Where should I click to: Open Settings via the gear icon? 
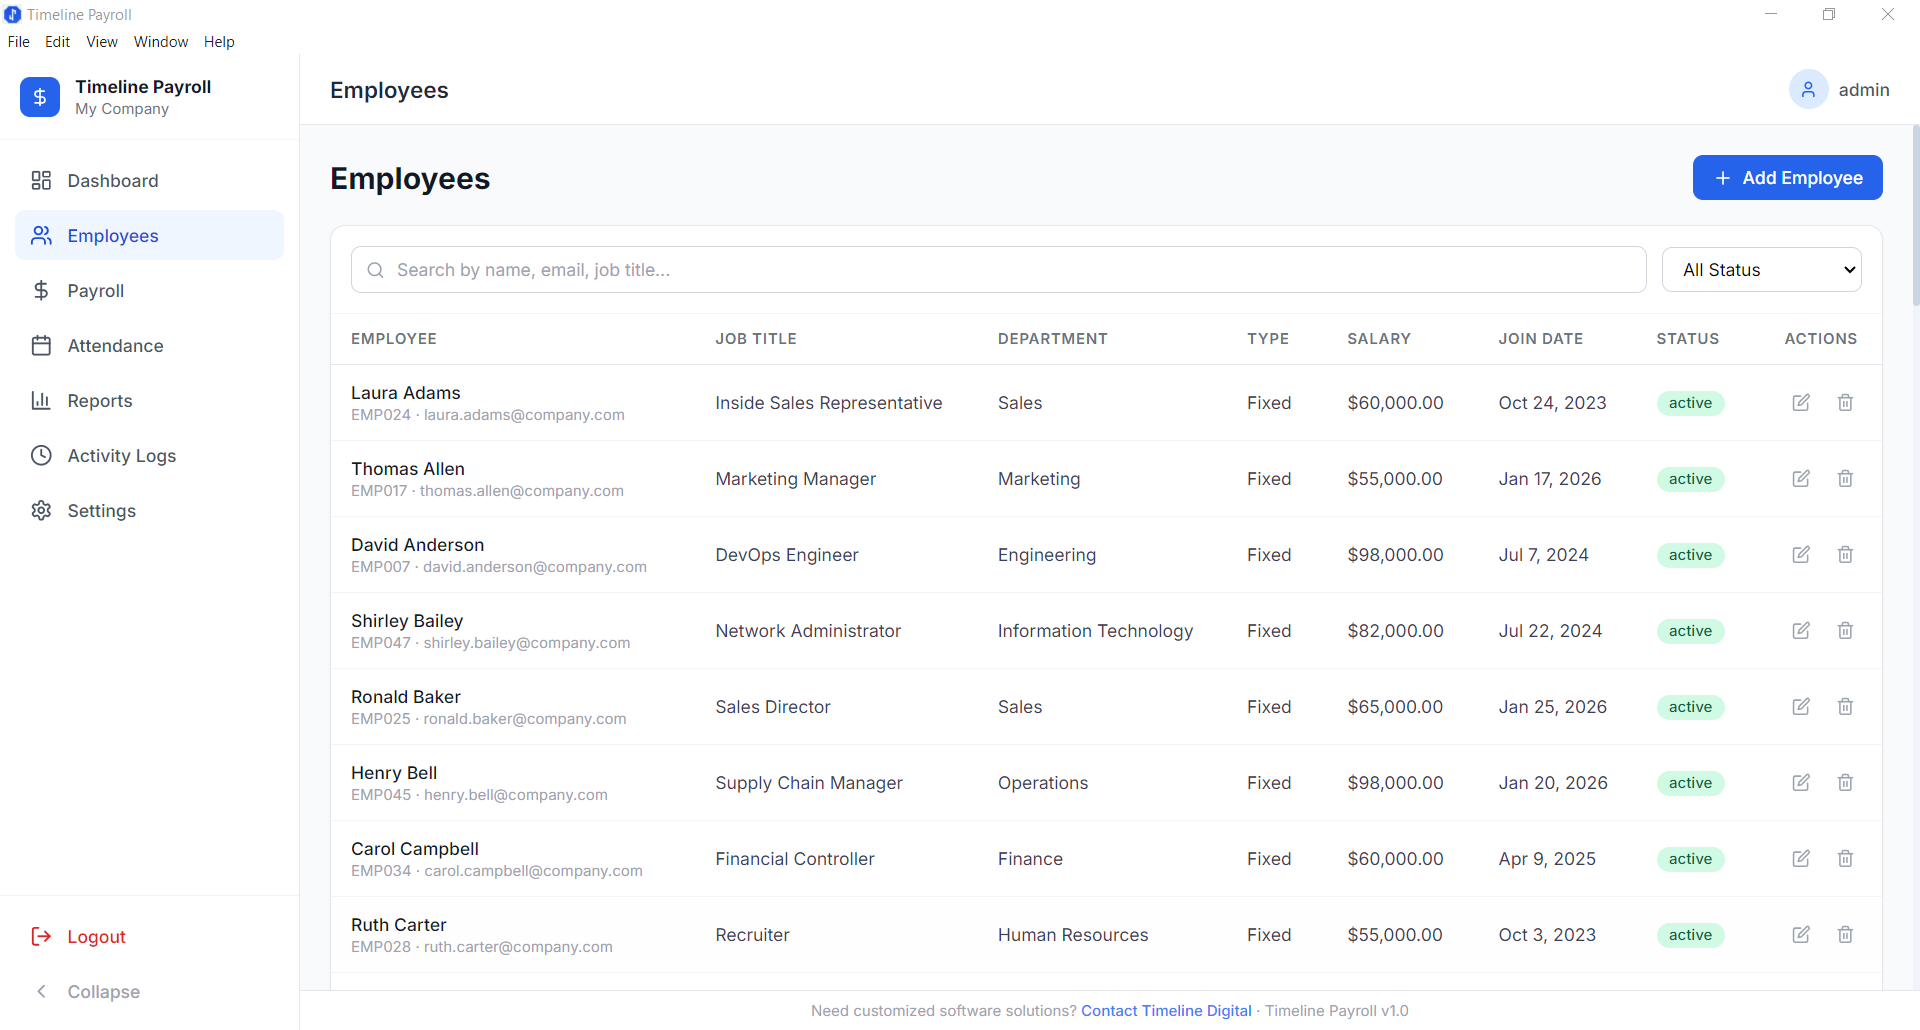pyautogui.click(x=41, y=510)
